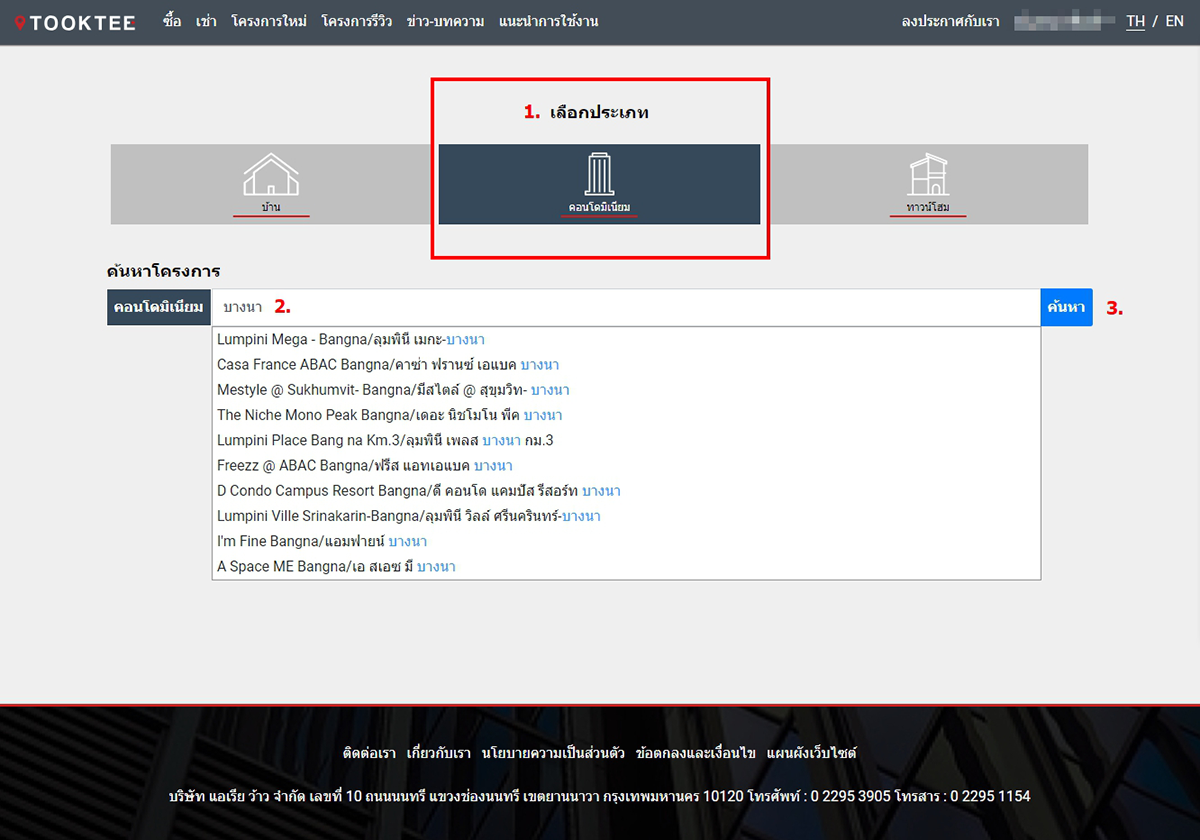This screenshot has width=1200, height=840.
Task: Open นโยบายความเป็นส่วนตัว privacy policy link
Action: point(553,753)
